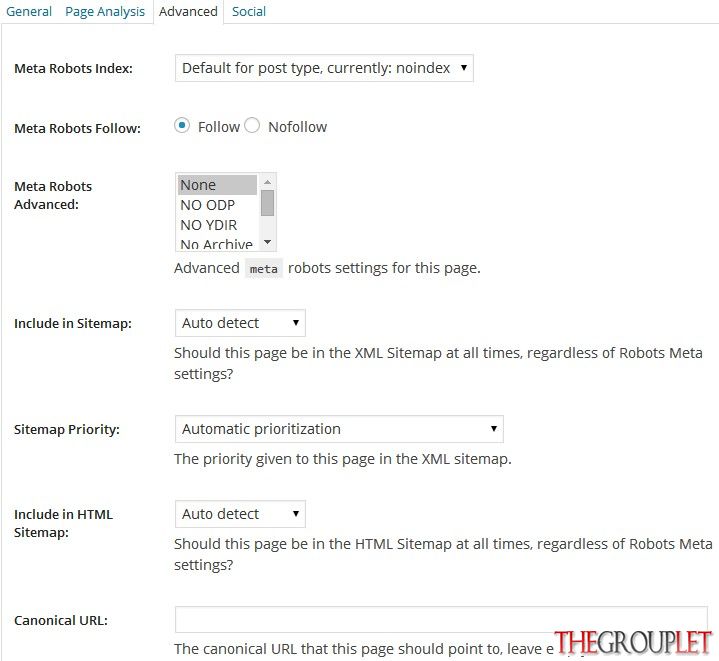
Task: Click the Meta Robots Advanced scrollbar thumb
Action: click(268, 203)
